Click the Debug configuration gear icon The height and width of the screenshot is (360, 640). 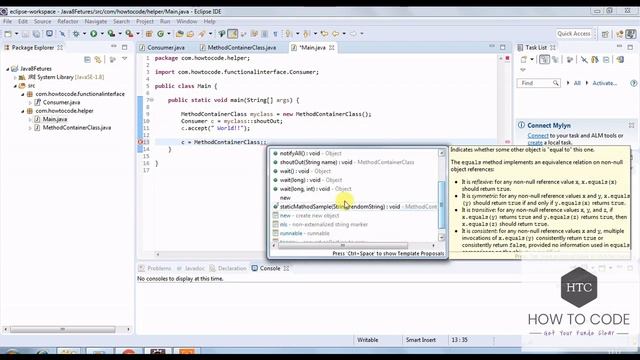pyautogui.click(x=76, y=34)
